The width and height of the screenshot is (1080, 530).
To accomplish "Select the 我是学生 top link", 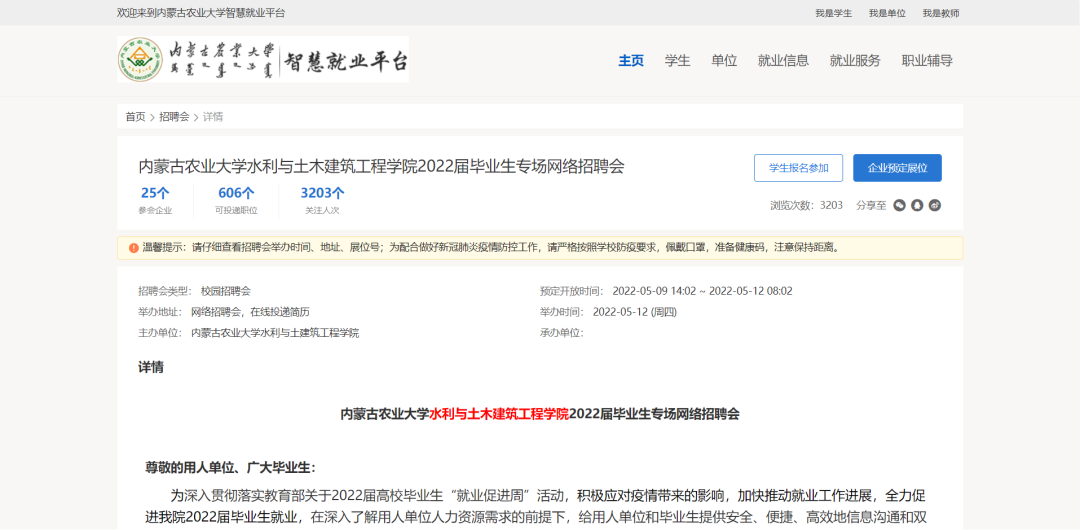I will [x=833, y=13].
